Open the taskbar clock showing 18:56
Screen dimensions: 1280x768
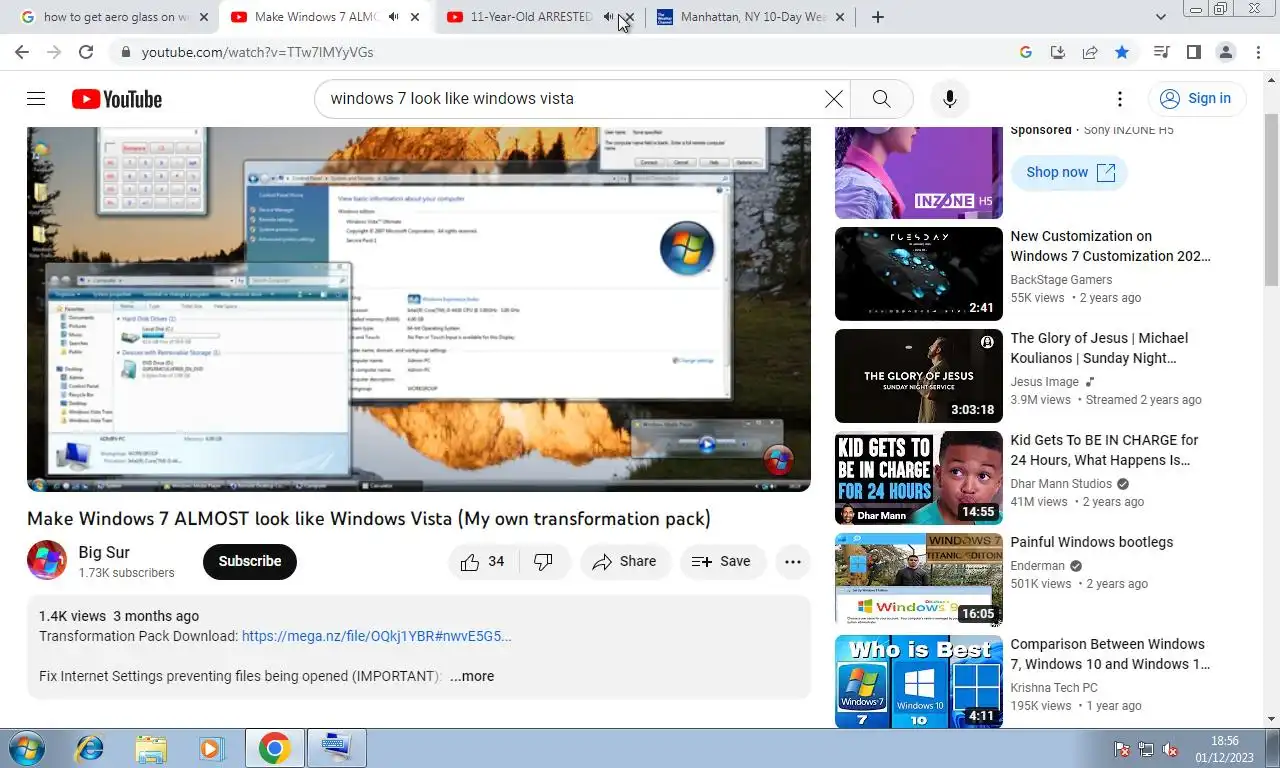pyautogui.click(x=1224, y=748)
